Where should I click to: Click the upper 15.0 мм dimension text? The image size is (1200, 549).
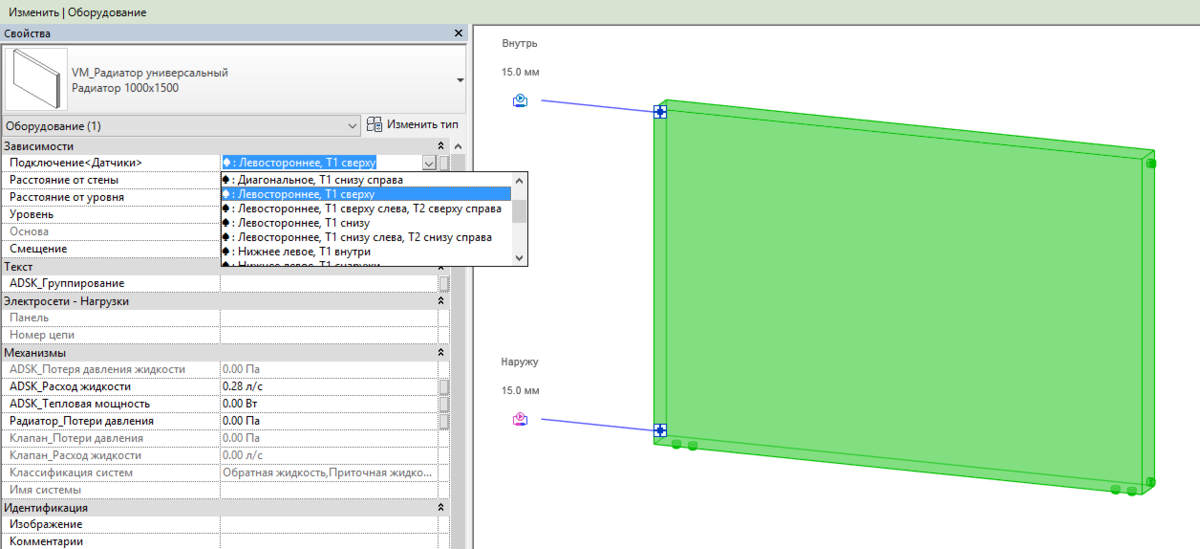click(x=520, y=73)
